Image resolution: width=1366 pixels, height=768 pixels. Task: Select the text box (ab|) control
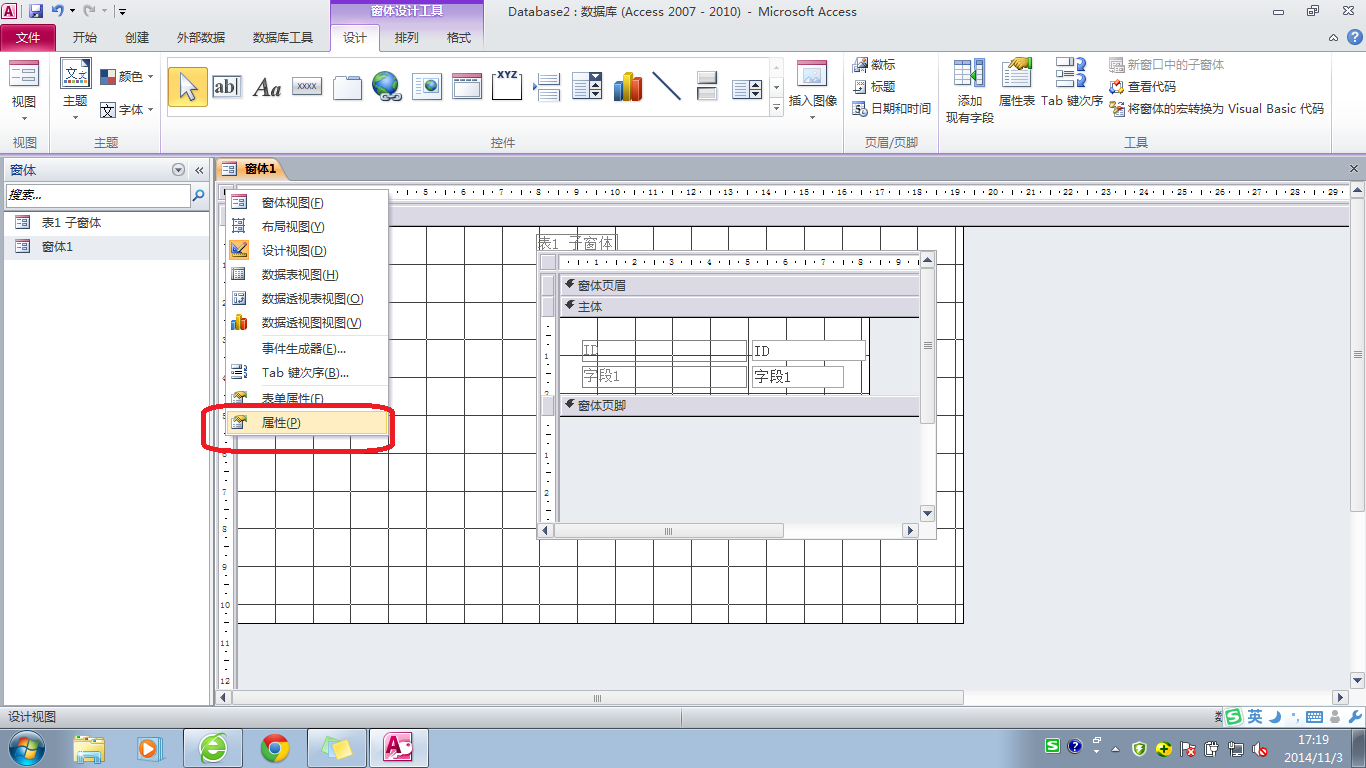tap(227, 87)
